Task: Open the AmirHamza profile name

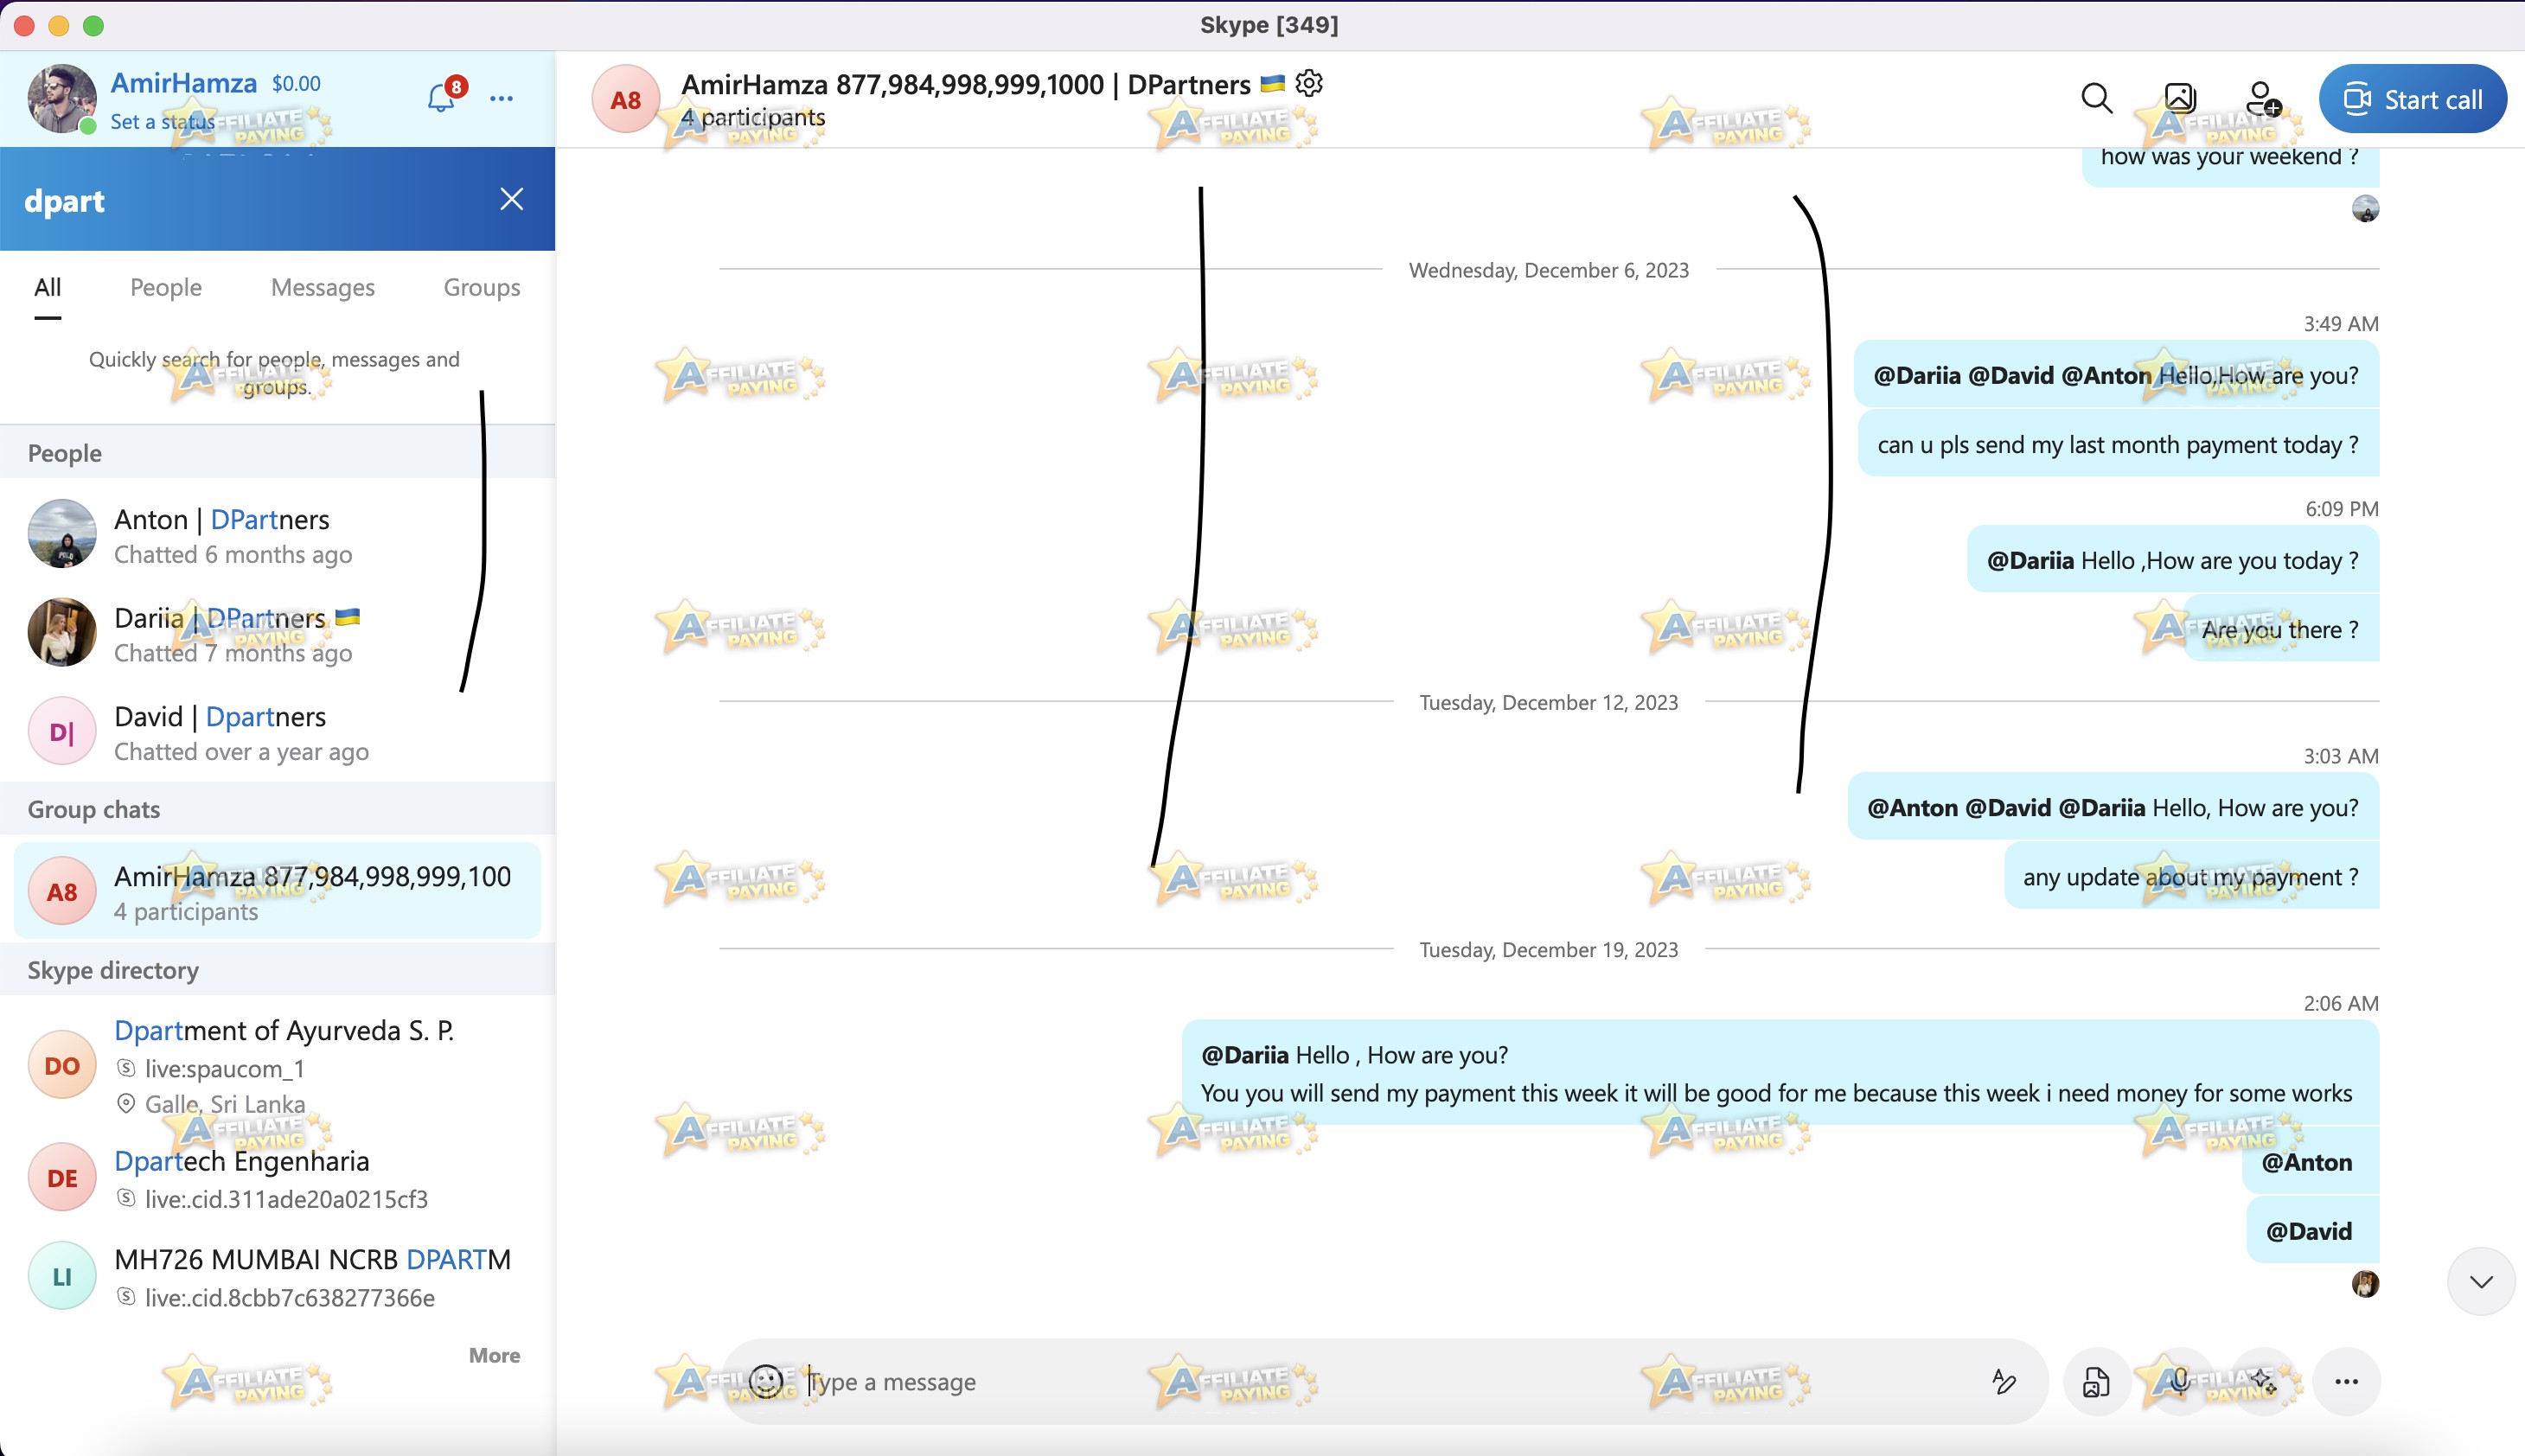Action: [x=183, y=83]
